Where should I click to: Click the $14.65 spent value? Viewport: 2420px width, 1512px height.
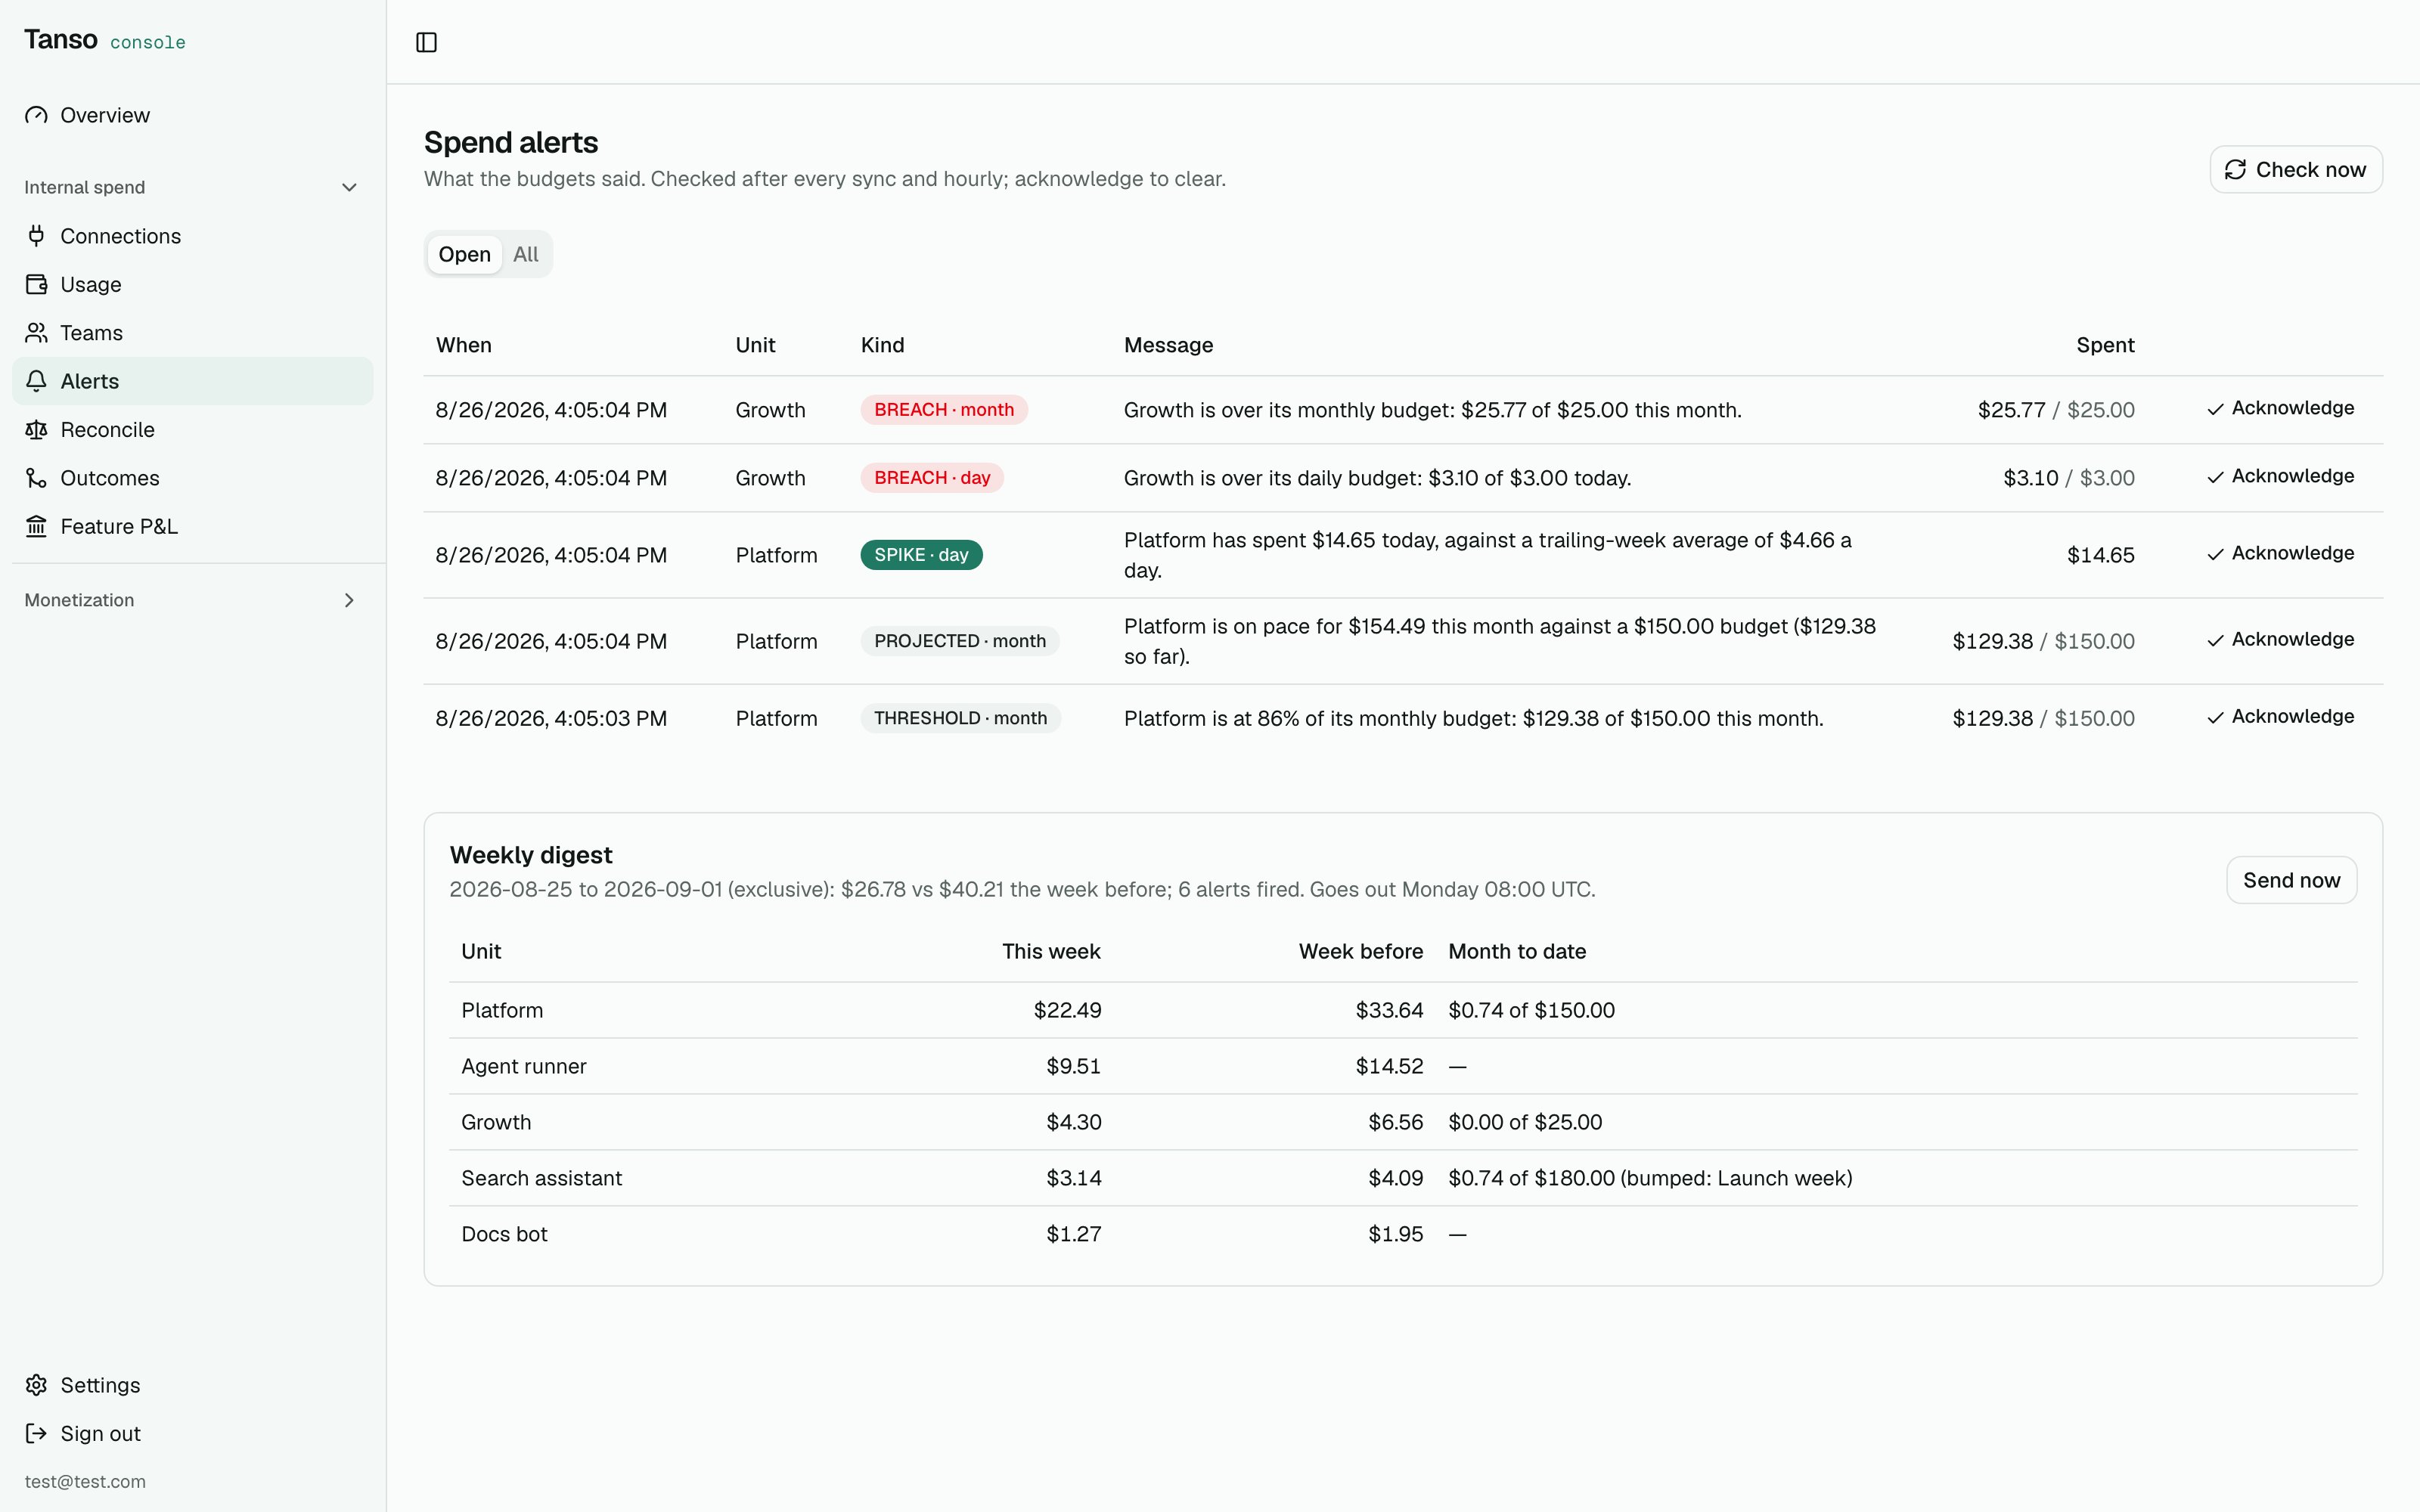(x=2100, y=555)
